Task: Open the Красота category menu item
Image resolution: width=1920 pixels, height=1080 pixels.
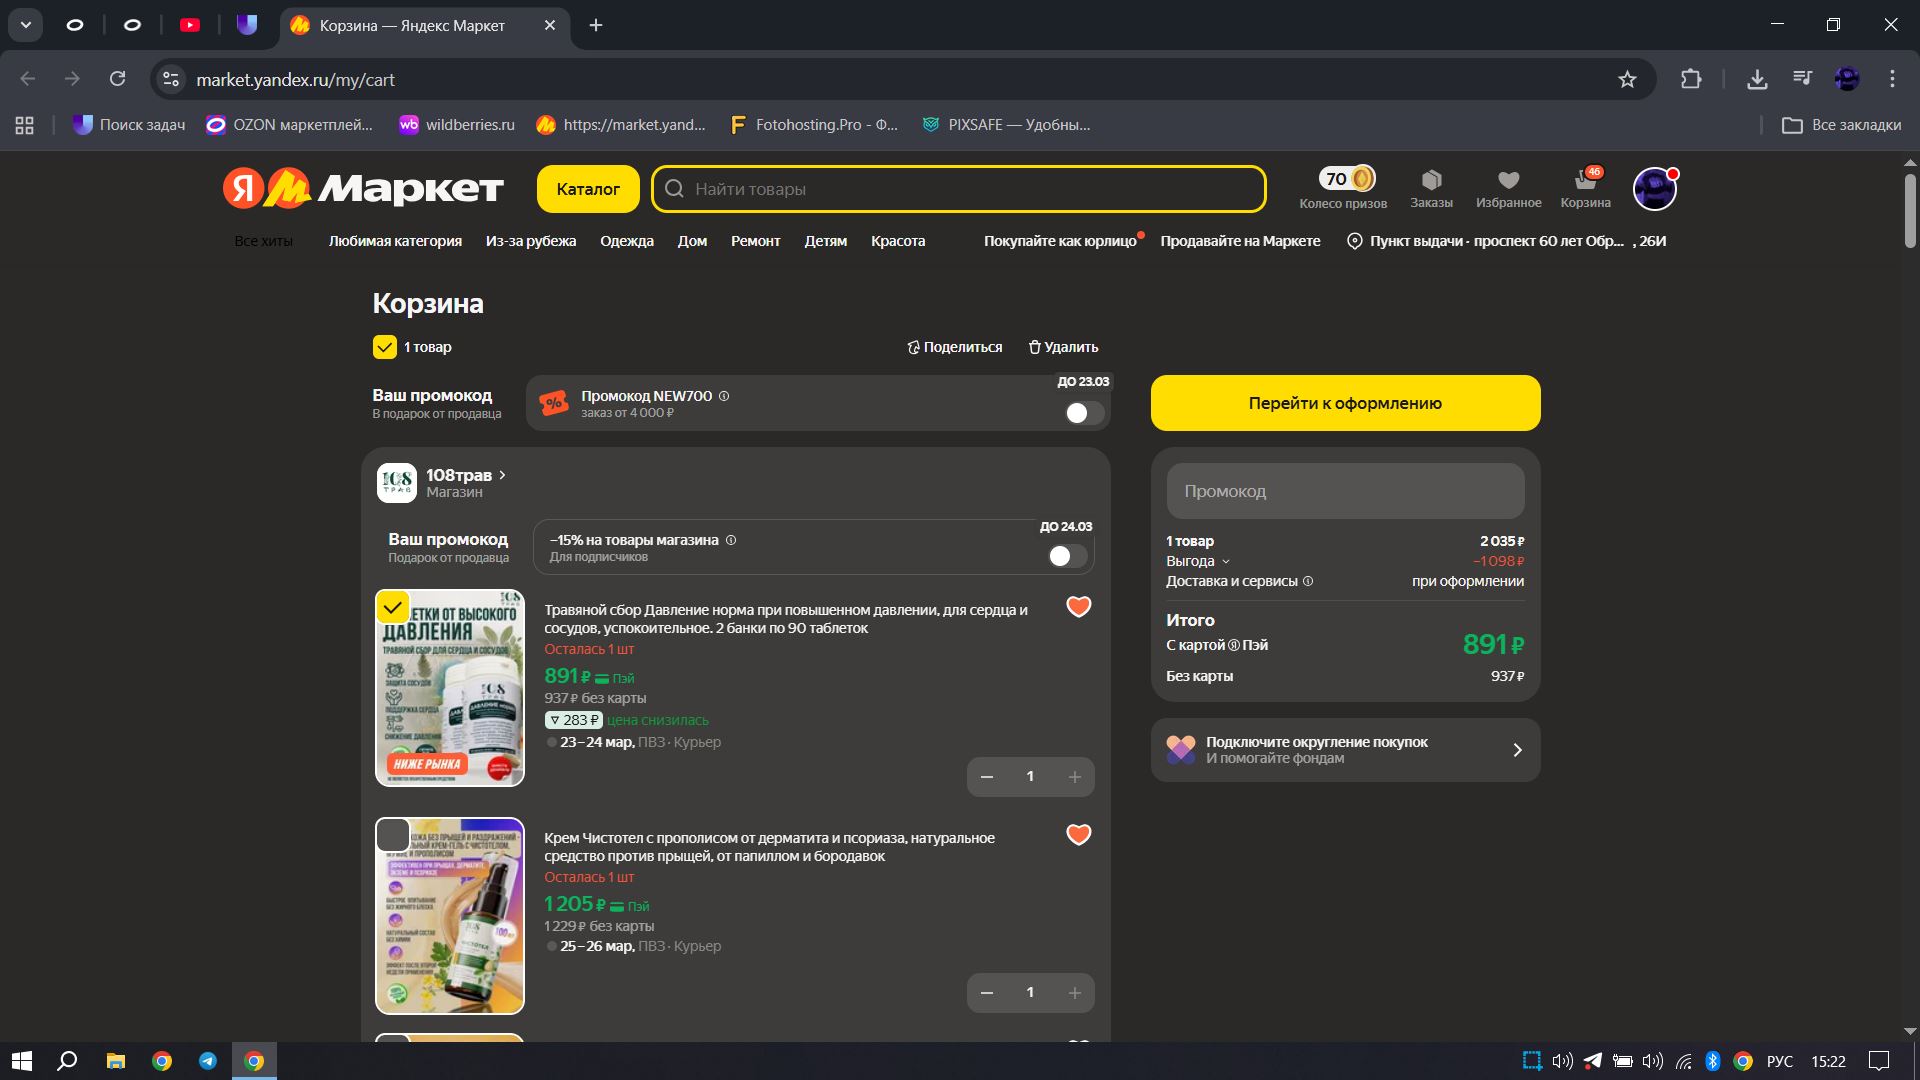Action: click(897, 241)
